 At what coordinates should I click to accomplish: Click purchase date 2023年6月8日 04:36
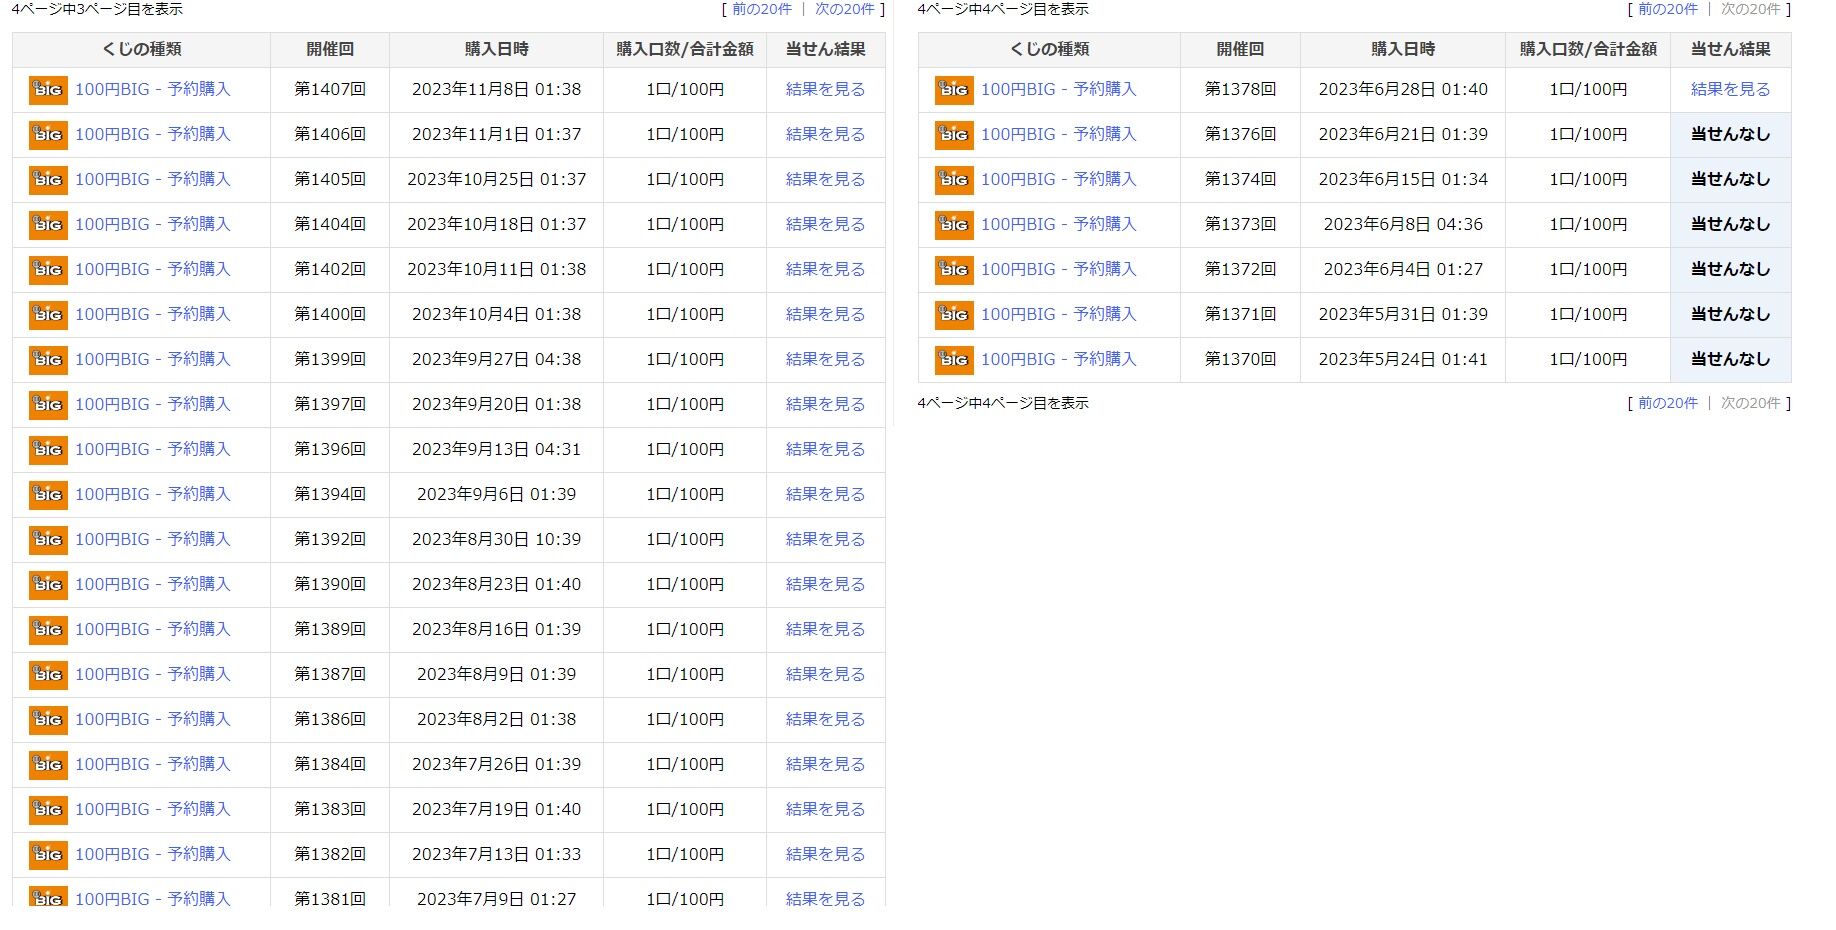click(x=1403, y=224)
